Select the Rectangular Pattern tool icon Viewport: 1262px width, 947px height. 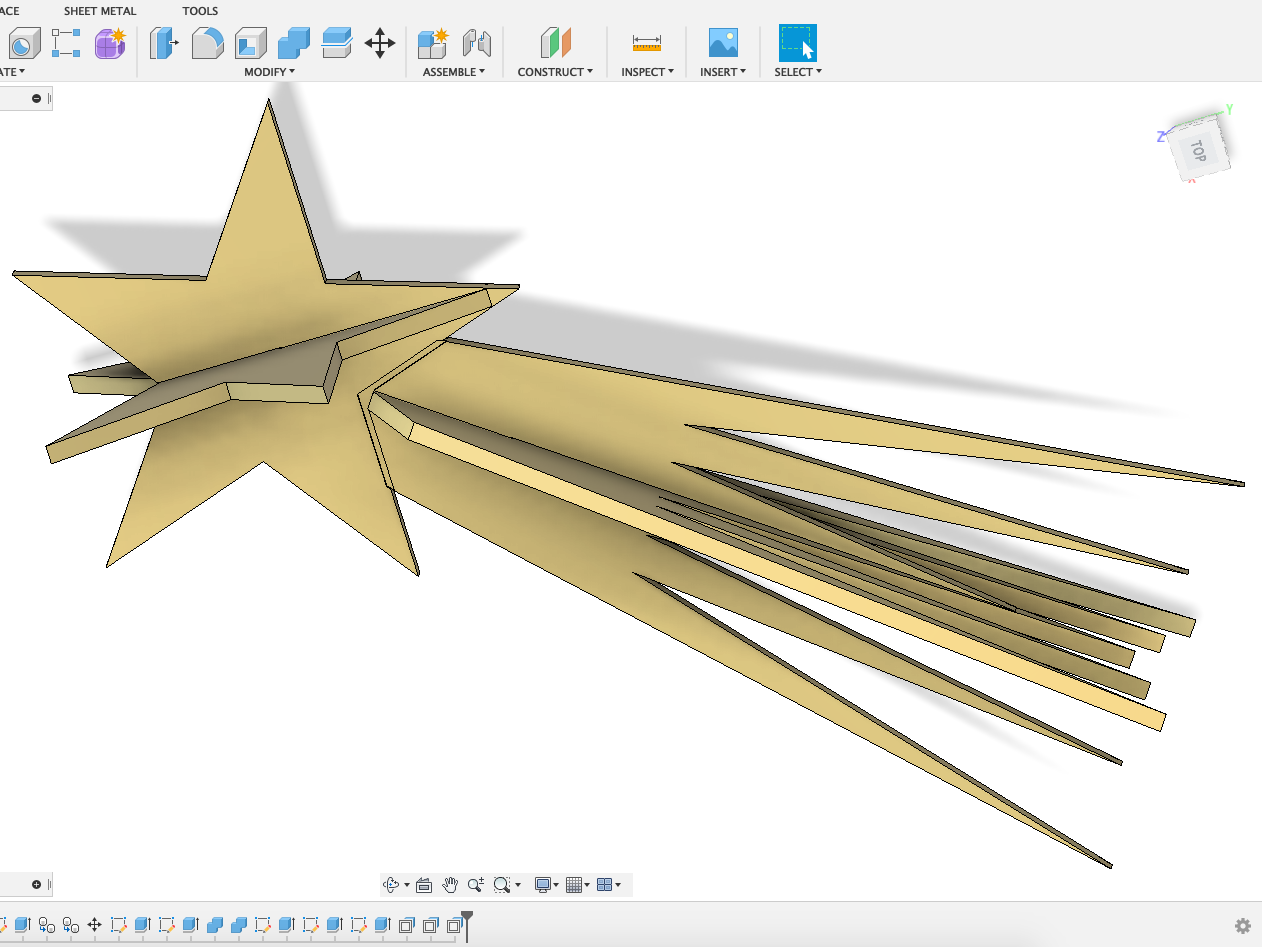[x=66, y=43]
